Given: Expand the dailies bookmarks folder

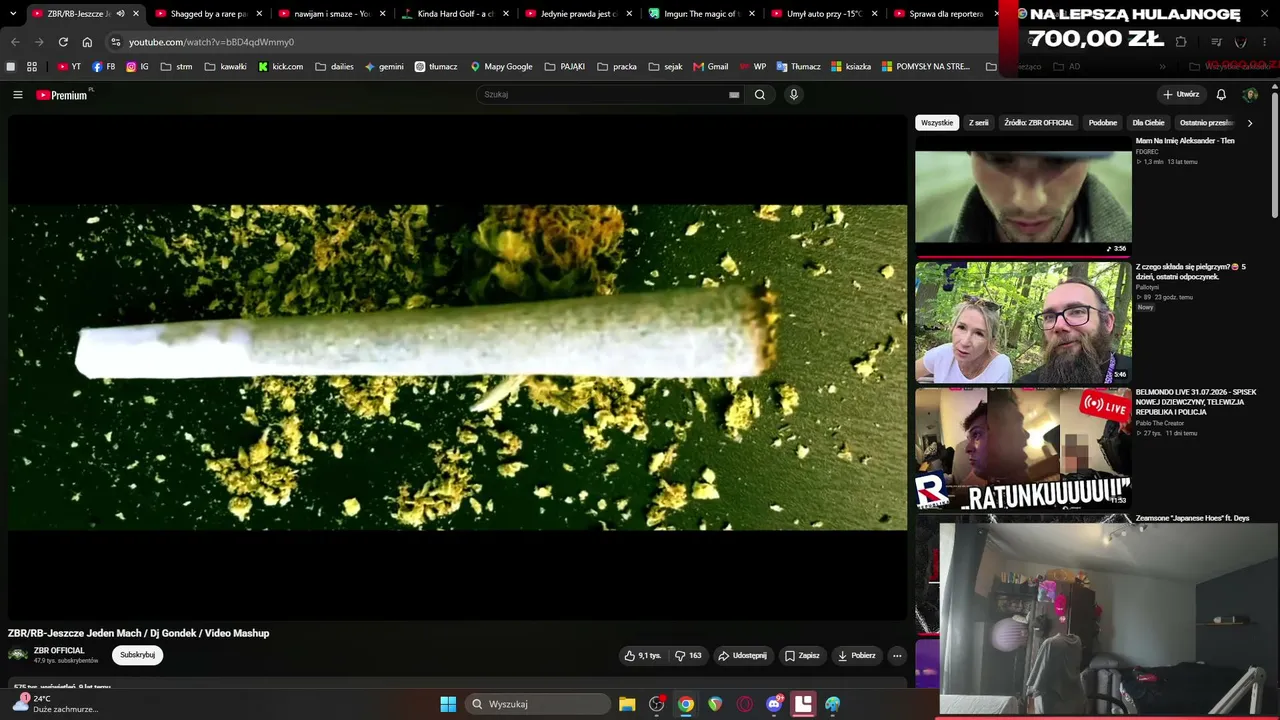Looking at the screenshot, I should click(334, 67).
